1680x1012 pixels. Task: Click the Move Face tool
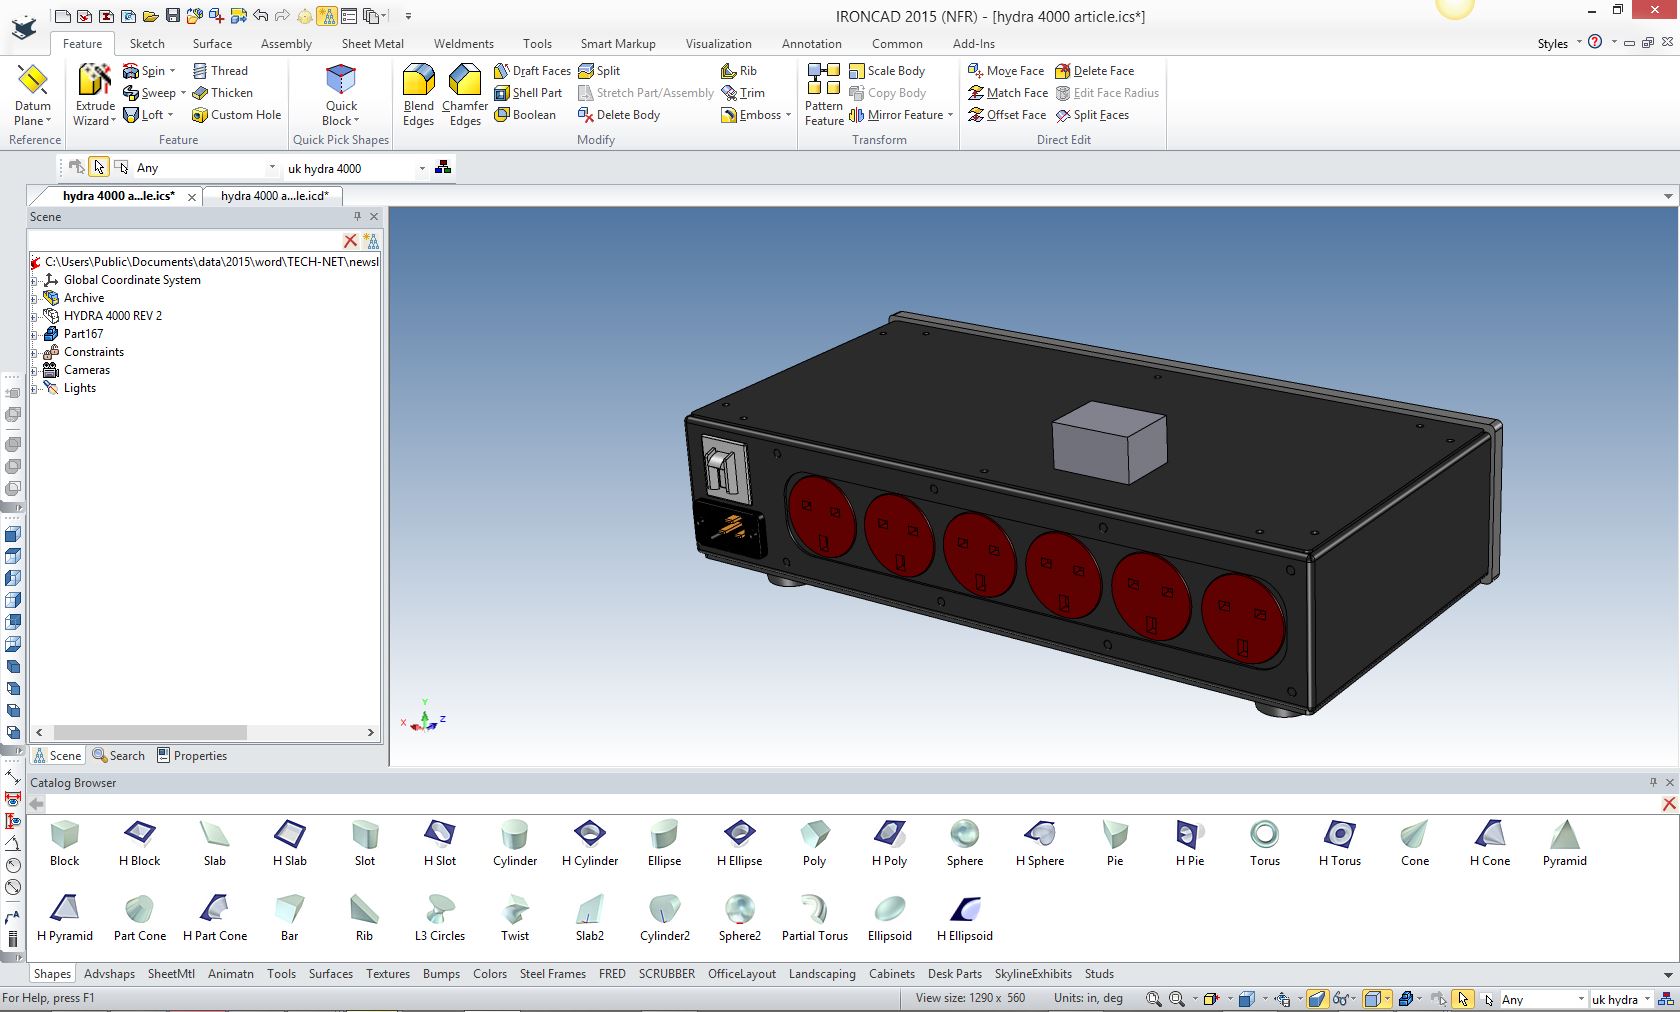1006,71
